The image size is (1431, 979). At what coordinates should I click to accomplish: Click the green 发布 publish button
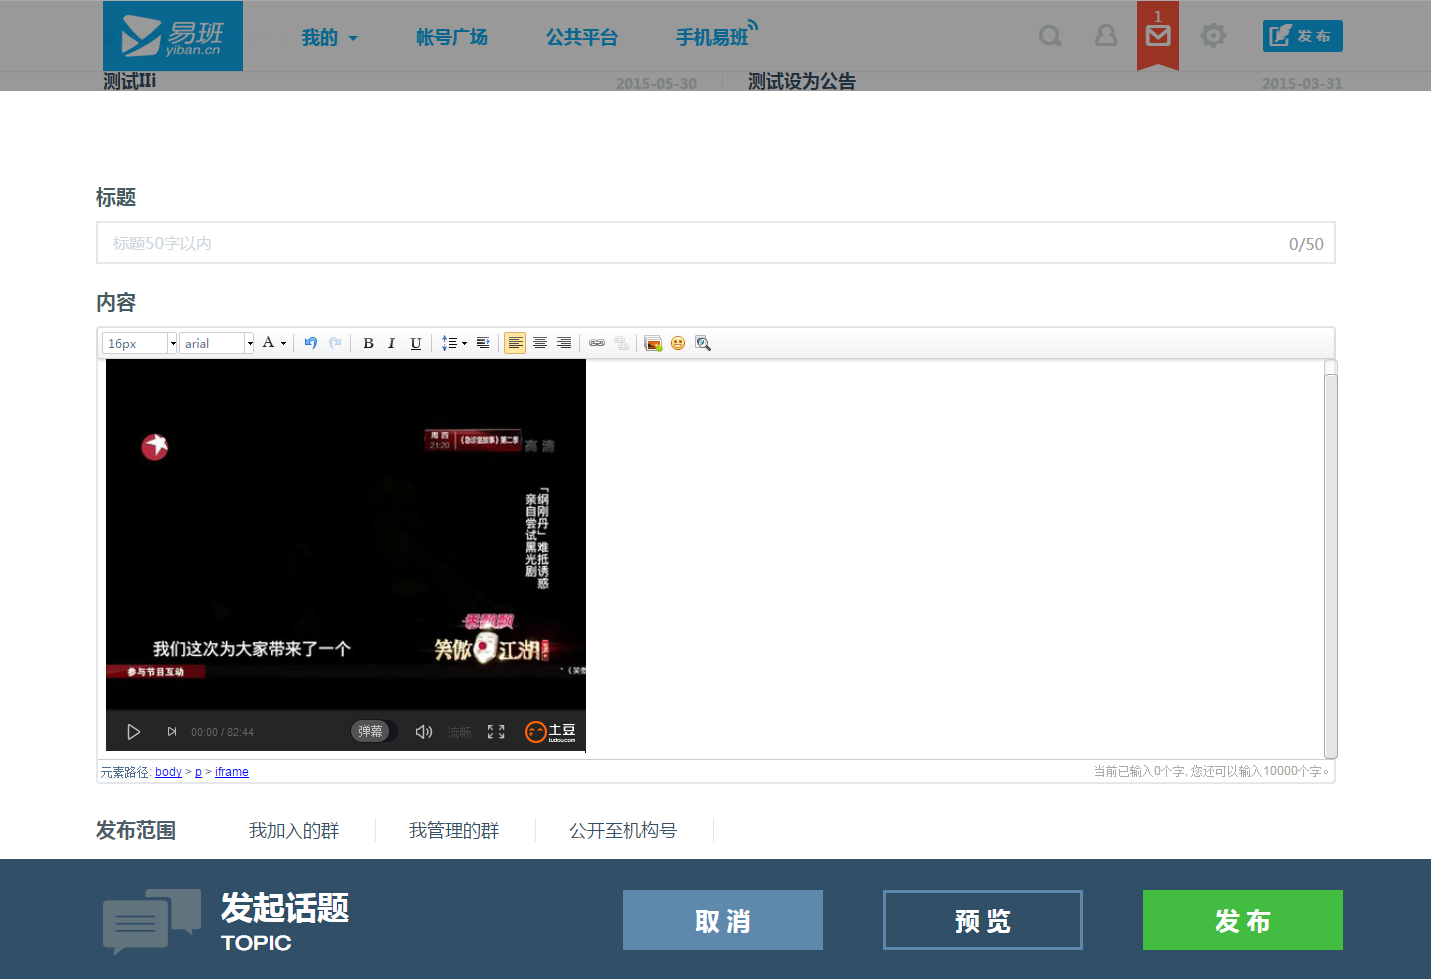coord(1243,920)
